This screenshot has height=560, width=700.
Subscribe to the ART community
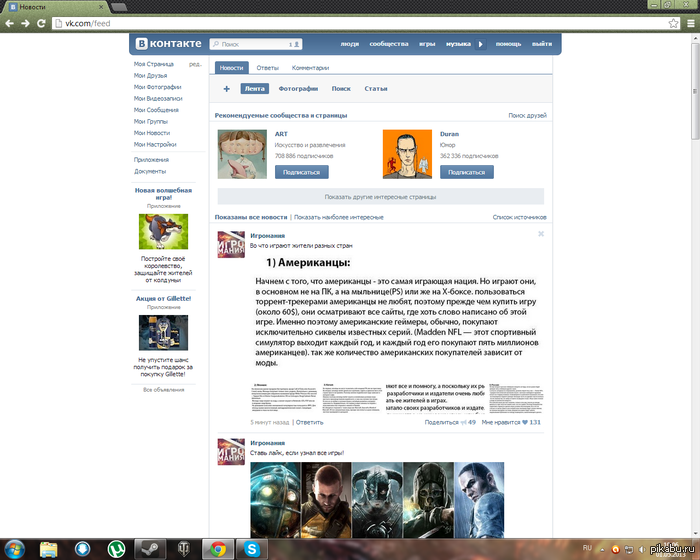[x=301, y=172]
